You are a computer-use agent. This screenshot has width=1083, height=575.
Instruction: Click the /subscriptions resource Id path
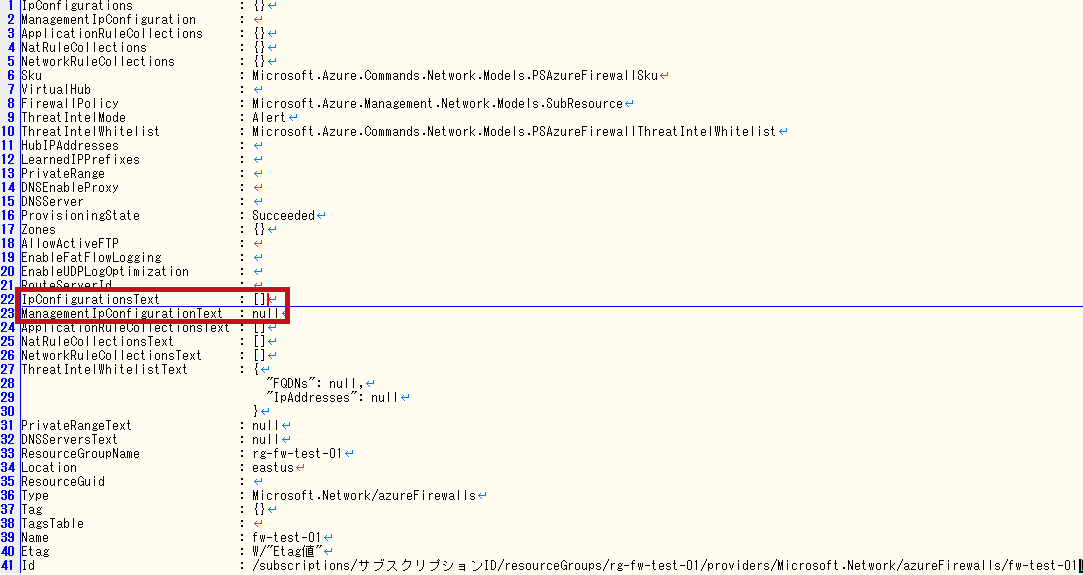(x=664, y=565)
